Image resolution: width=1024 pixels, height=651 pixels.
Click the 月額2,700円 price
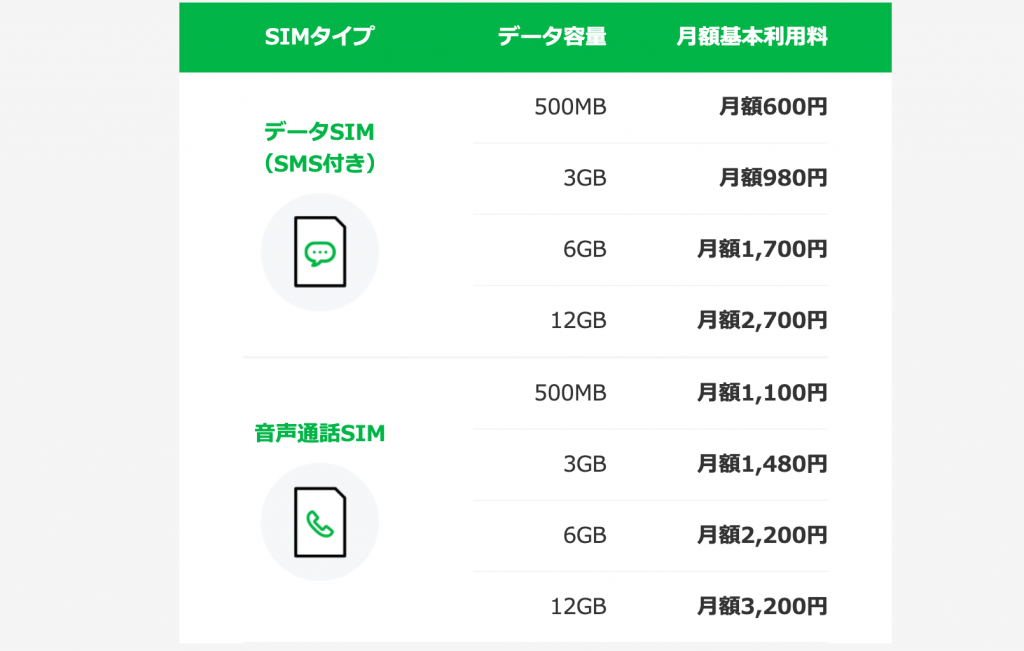pyautogui.click(x=762, y=320)
